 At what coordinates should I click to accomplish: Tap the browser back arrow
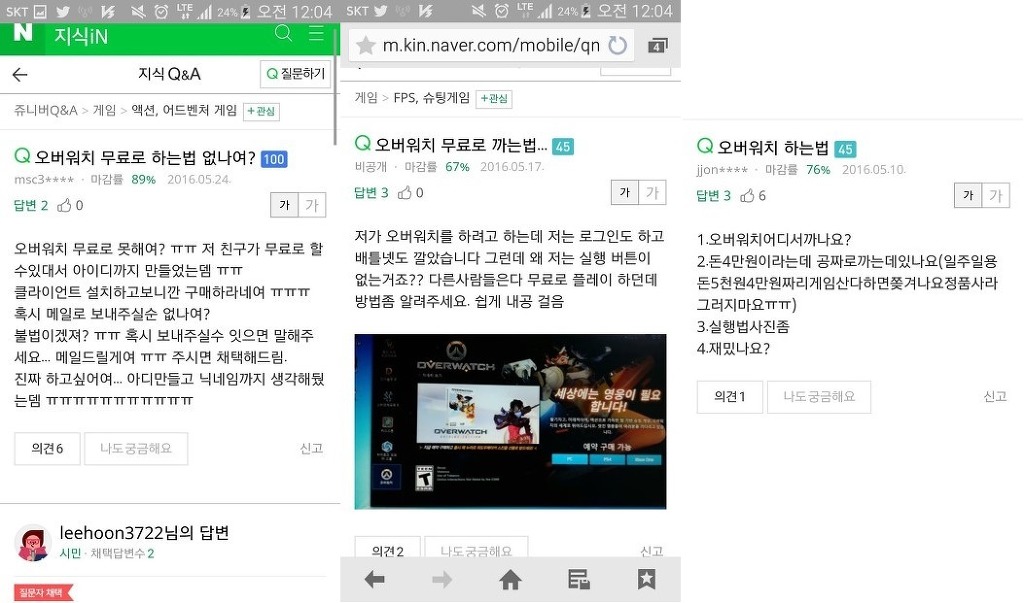[375, 579]
